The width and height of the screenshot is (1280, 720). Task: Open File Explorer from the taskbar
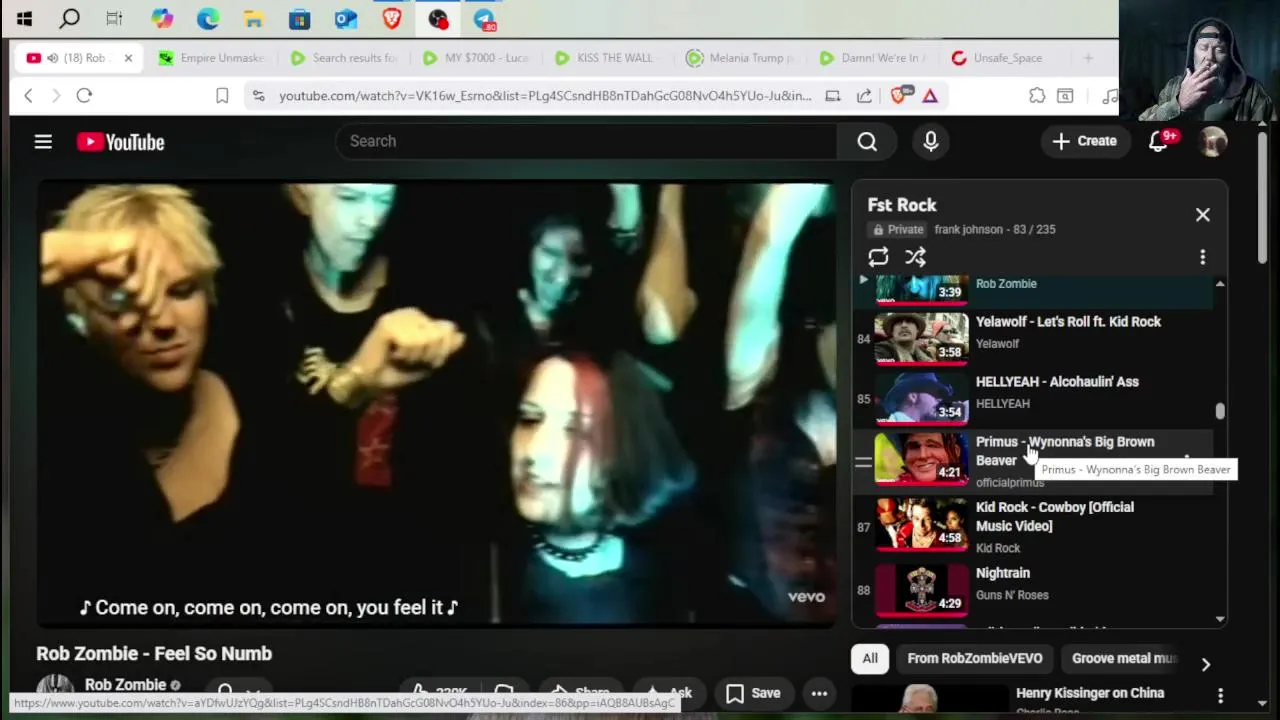254,18
